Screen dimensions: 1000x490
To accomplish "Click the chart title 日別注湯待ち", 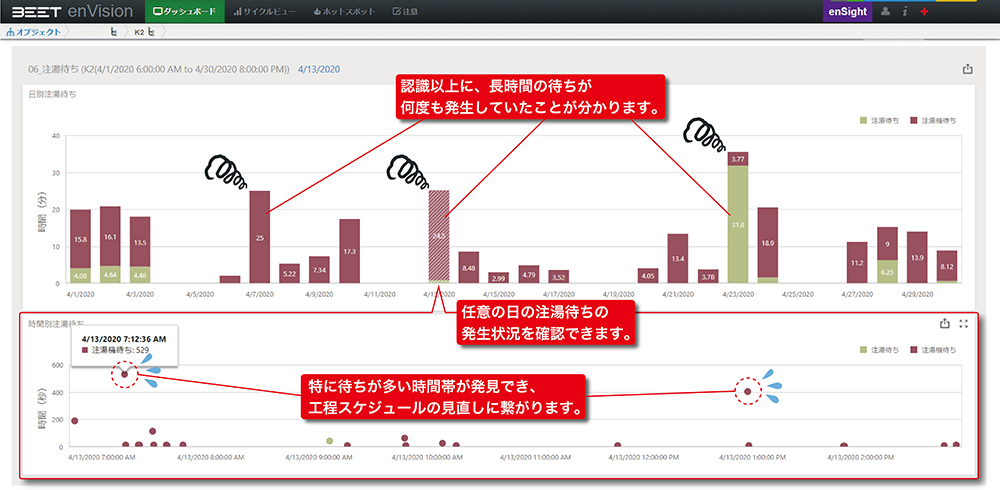I will [x=52, y=94].
